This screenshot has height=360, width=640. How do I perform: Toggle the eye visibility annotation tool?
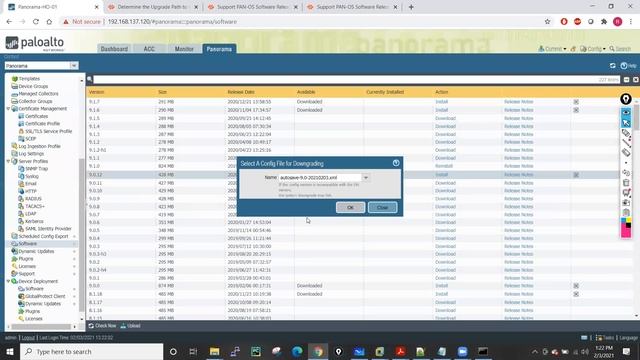click(626, 112)
